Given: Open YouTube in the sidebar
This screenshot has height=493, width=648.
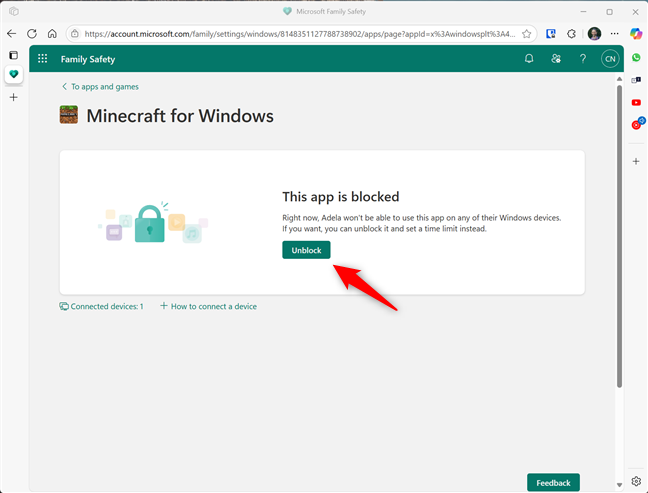Looking at the screenshot, I should point(636,102).
